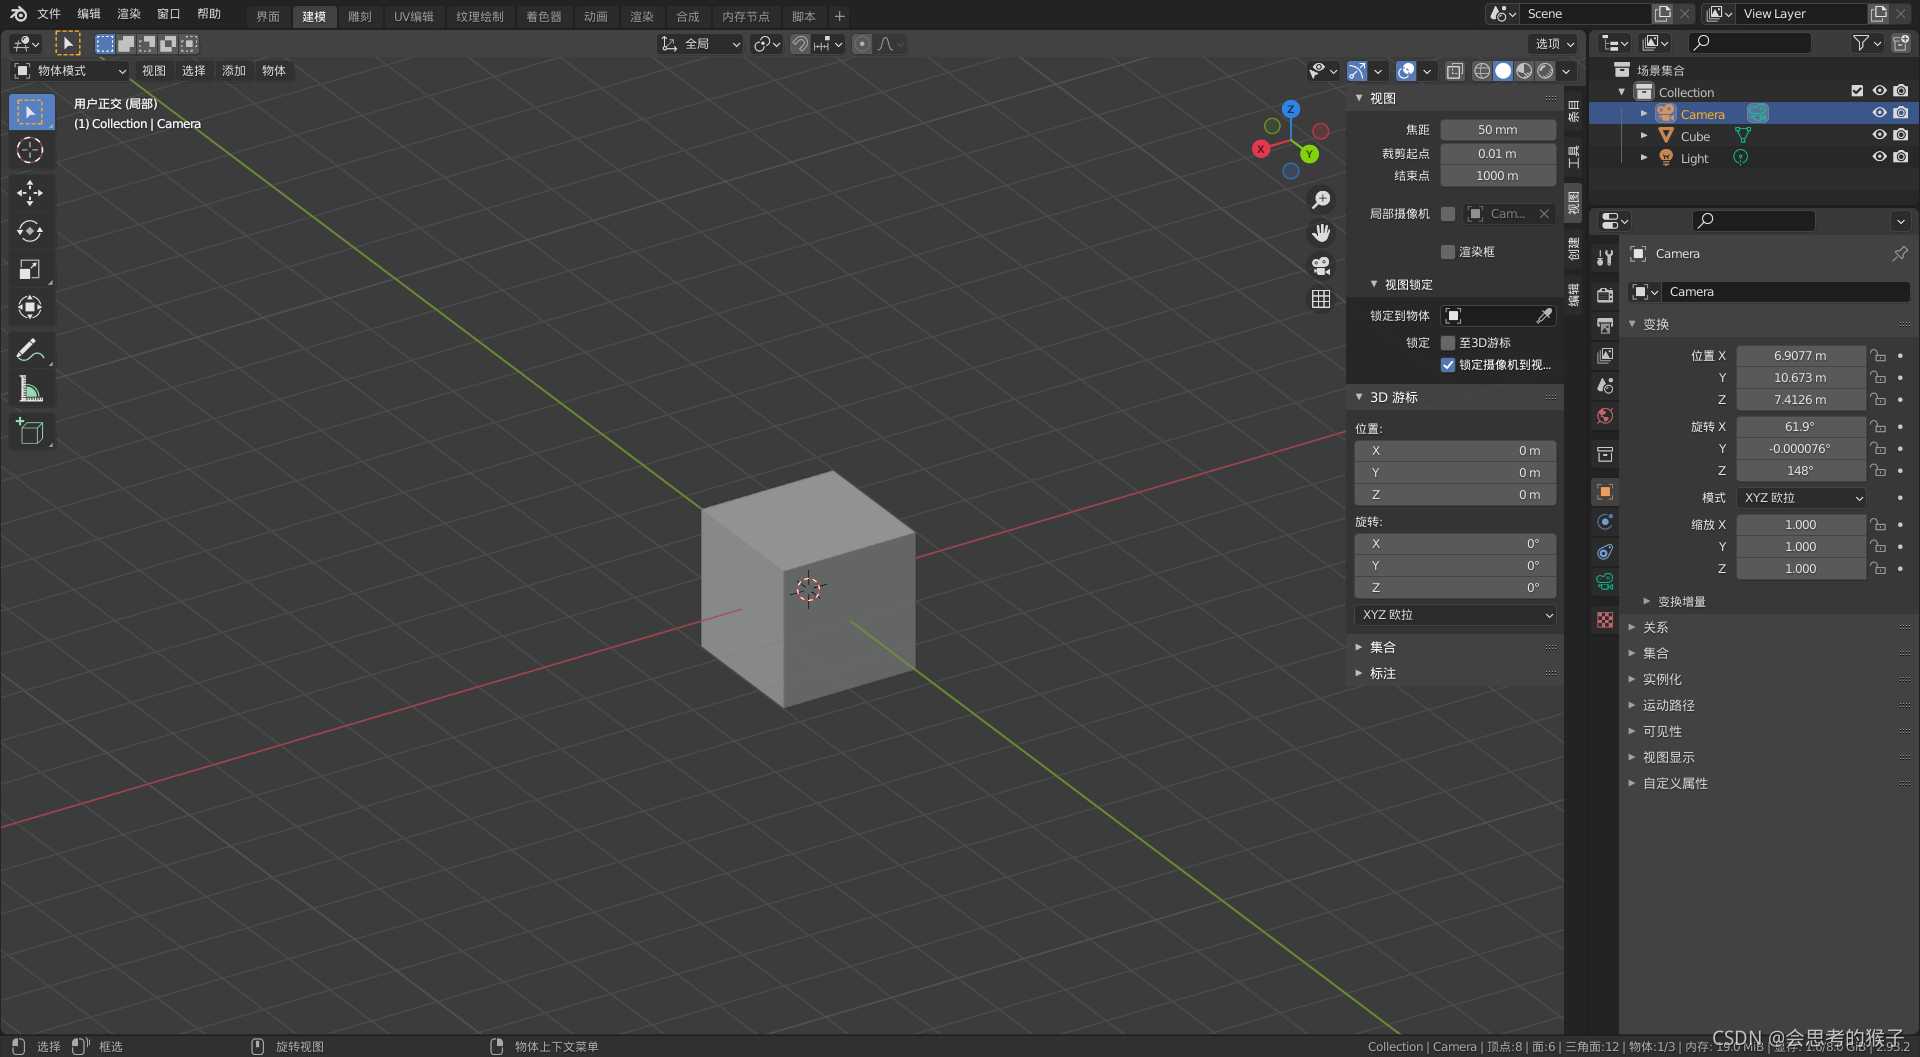Open the object mode dropdown
Viewport: 1920px width, 1057px height.
click(70, 71)
